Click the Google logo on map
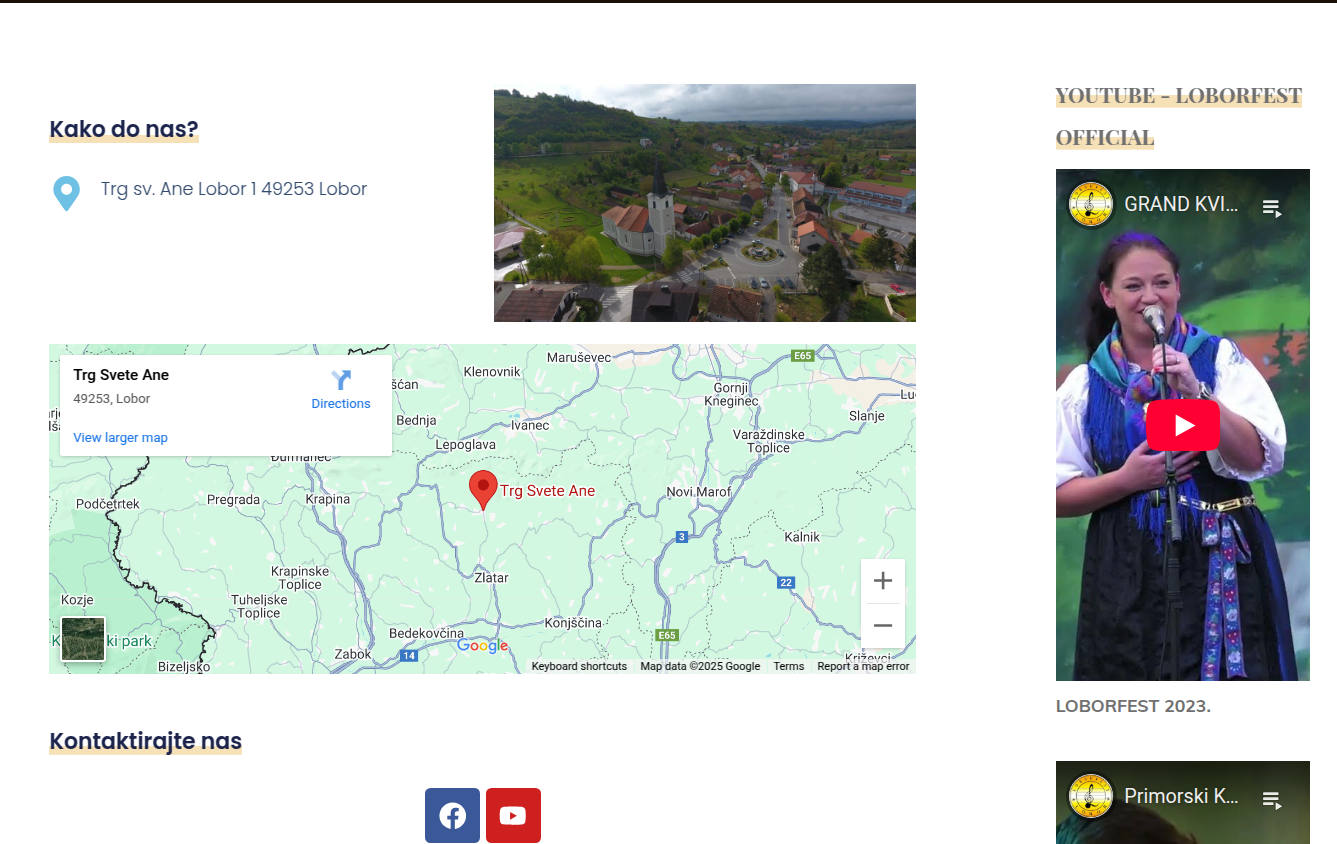The image size is (1337, 844). click(482, 646)
